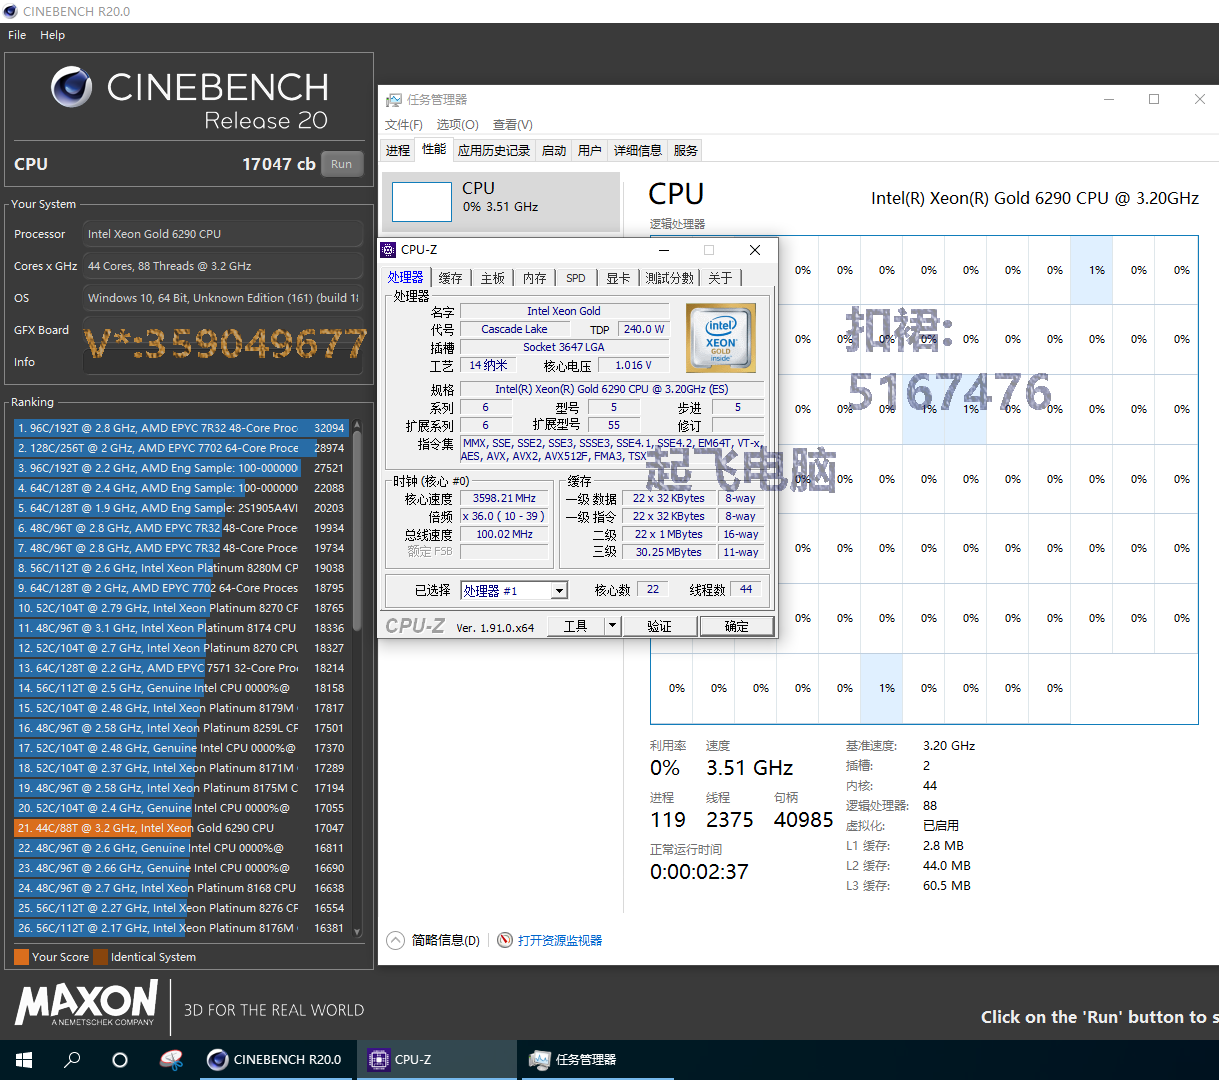The width and height of the screenshot is (1219, 1080).
Task: Switch to Task Manager 服务 tab
Action: pyautogui.click(x=686, y=151)
